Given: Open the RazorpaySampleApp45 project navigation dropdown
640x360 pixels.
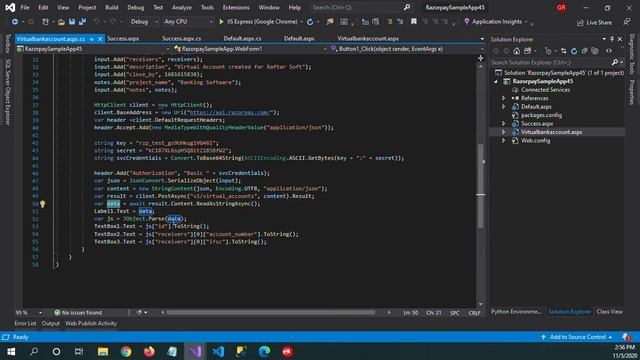Looking at the screenshot, I should pos(93,49).
